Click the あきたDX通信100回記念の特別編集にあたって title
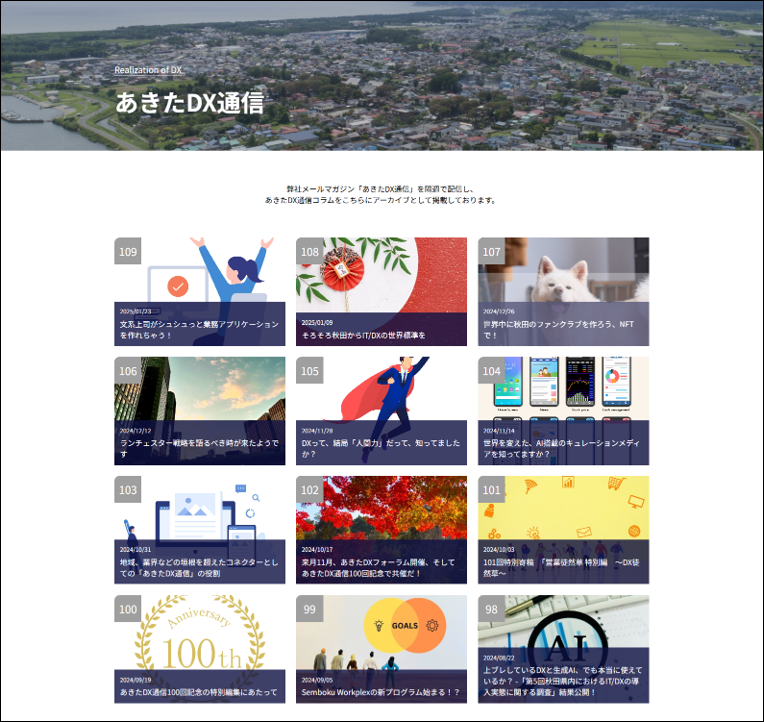Viewport: 764px width, 722px height. point(198,692)
